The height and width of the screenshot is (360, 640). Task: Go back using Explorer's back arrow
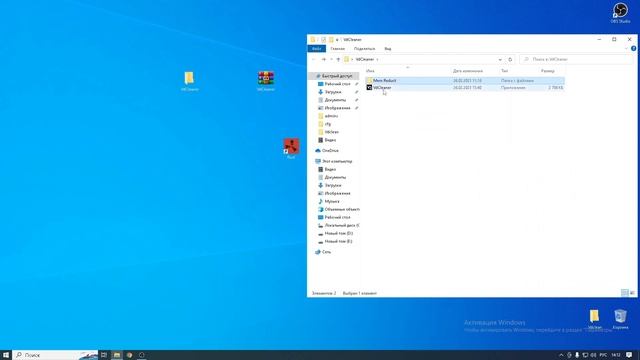click(313, 60)
